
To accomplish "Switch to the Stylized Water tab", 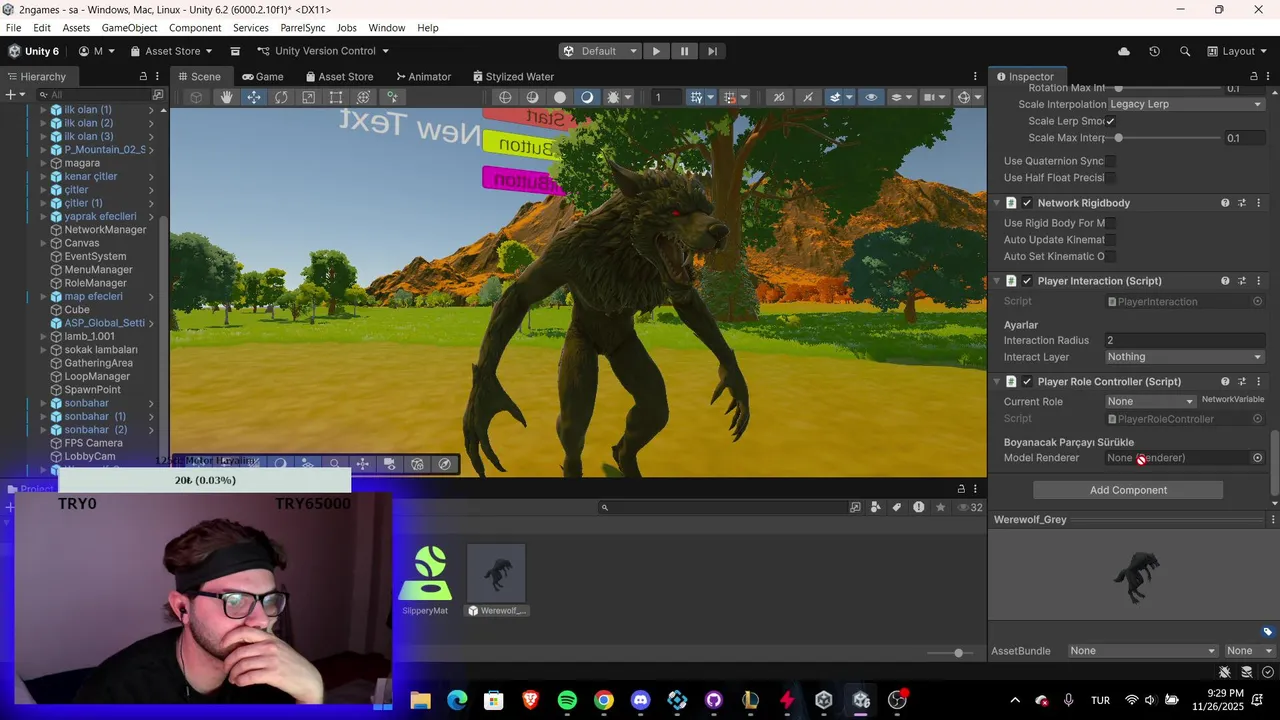I will (x=513, y=76).
